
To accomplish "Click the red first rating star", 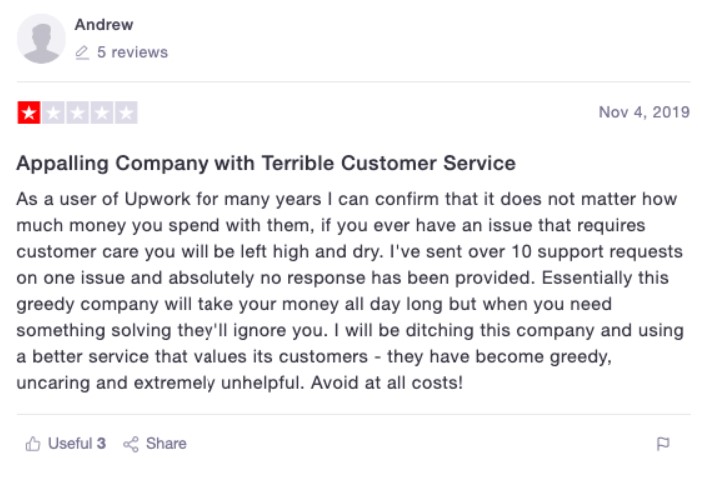I will 29,113.
